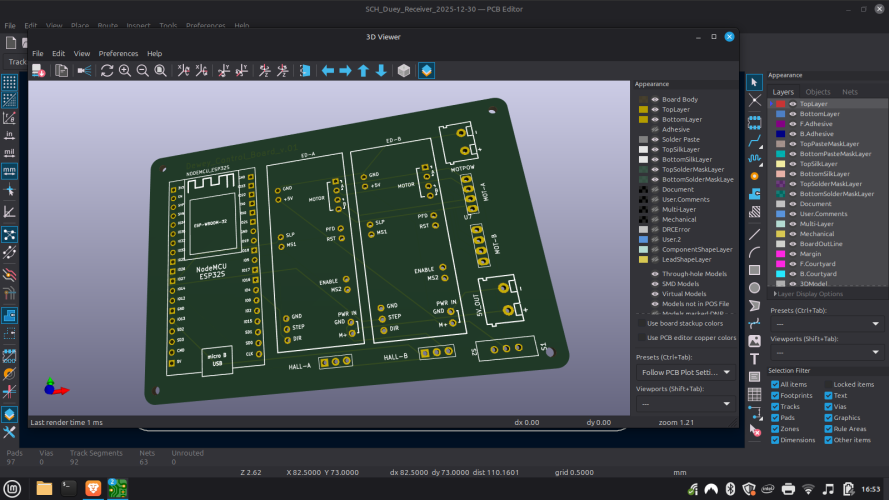Enable Use board stackup colors checkbox

tap(642, 324)
